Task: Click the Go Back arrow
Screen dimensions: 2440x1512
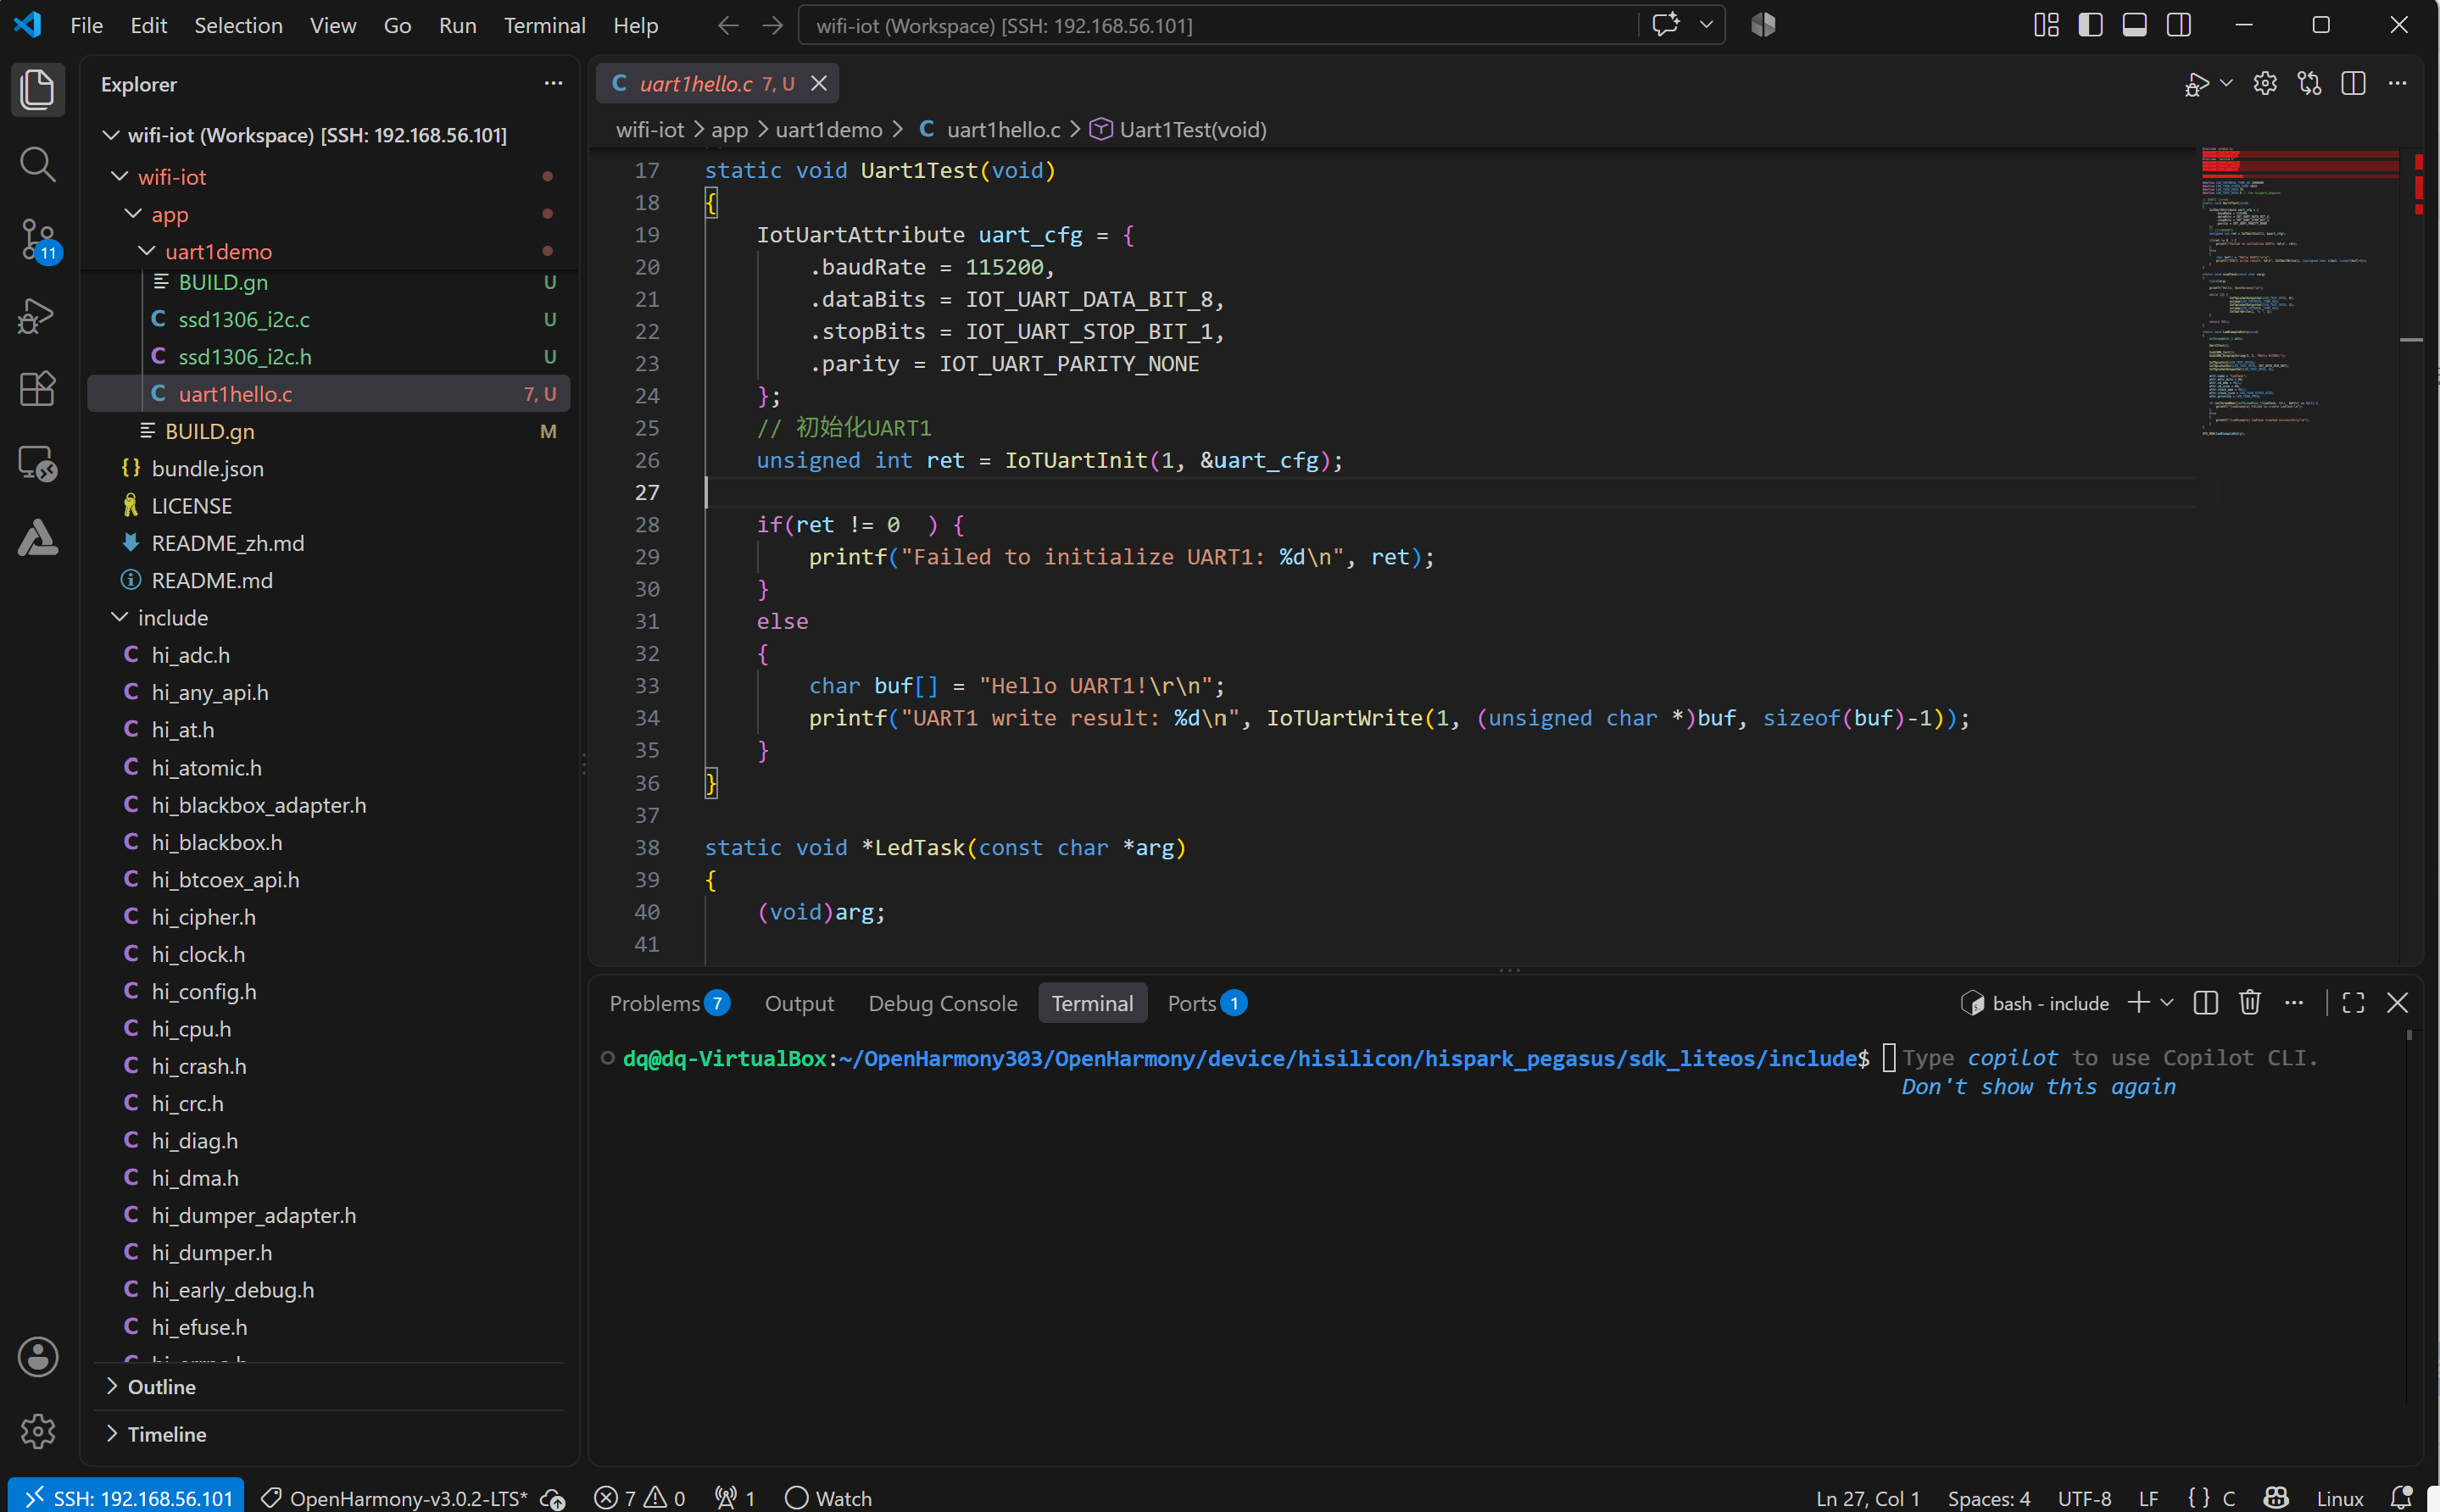Action: tap(728, 25)
